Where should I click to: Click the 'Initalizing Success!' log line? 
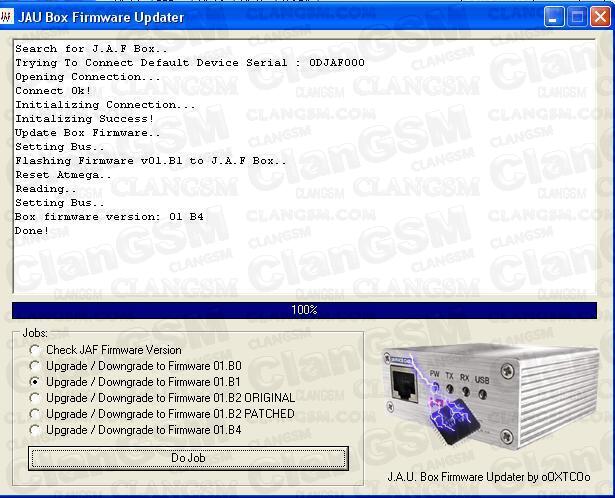(84, 119)
